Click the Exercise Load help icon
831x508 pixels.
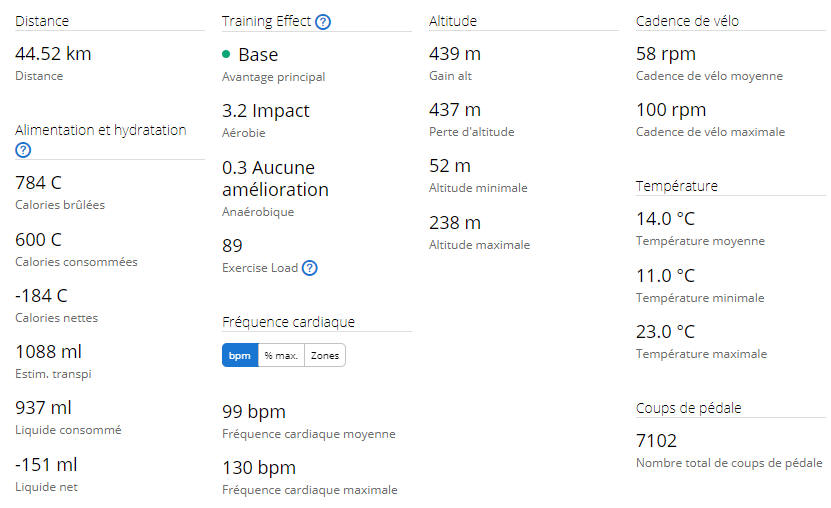point(310,268)
